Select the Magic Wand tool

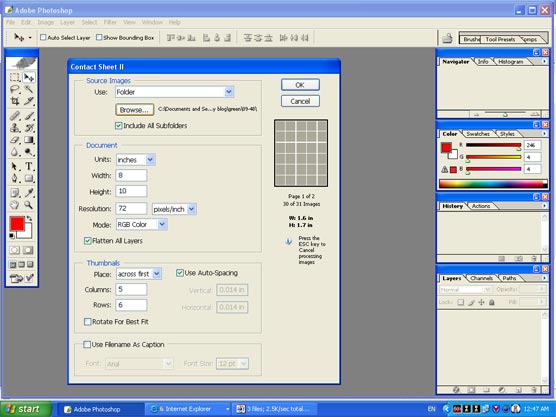point(29,89)
